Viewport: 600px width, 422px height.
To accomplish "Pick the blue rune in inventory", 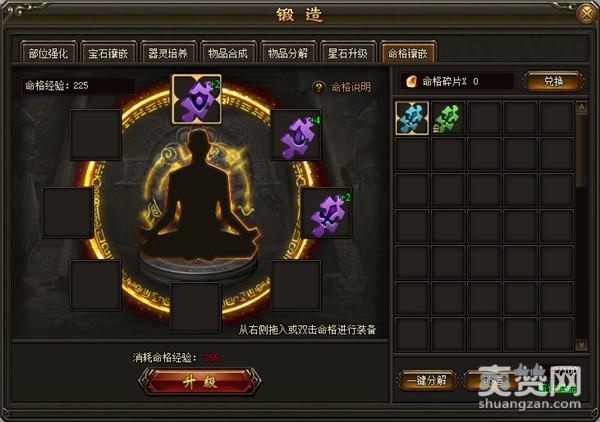I will [x=412, y=118].
